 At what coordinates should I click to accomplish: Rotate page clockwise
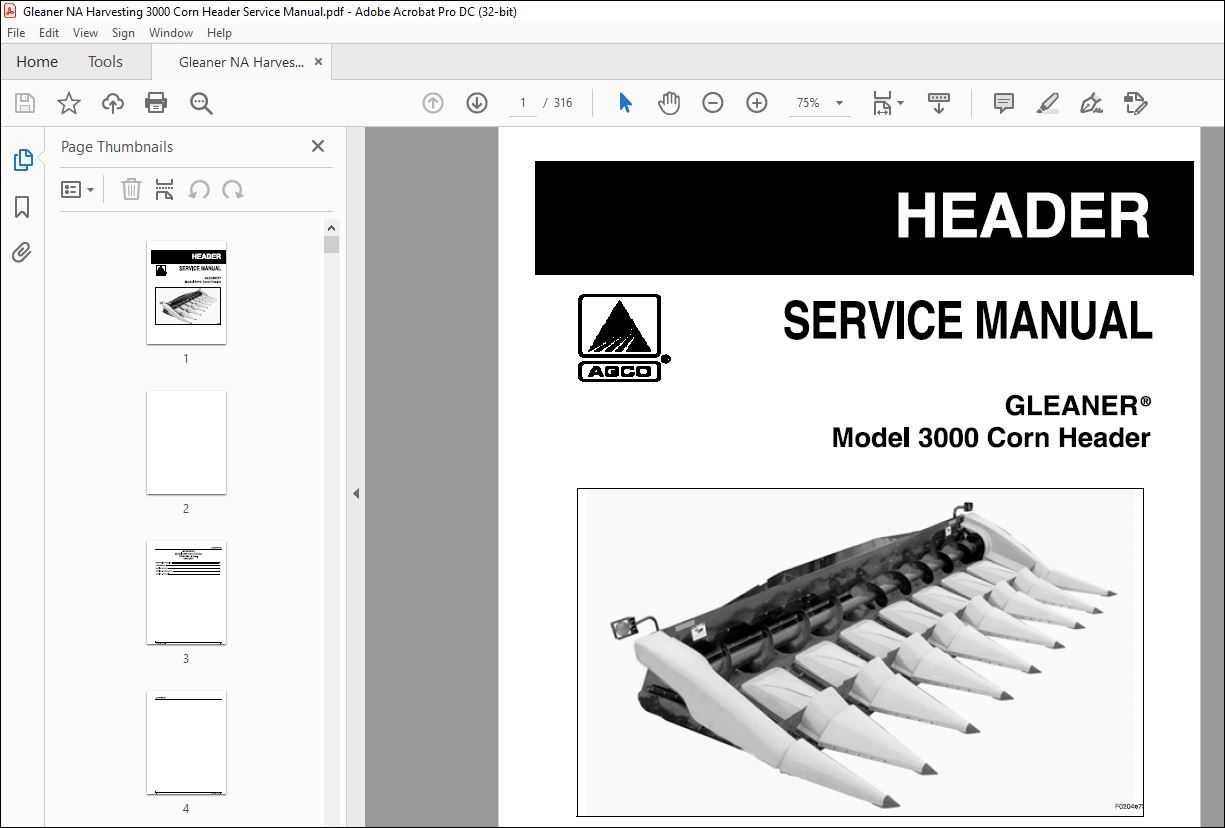click(233, 190)
